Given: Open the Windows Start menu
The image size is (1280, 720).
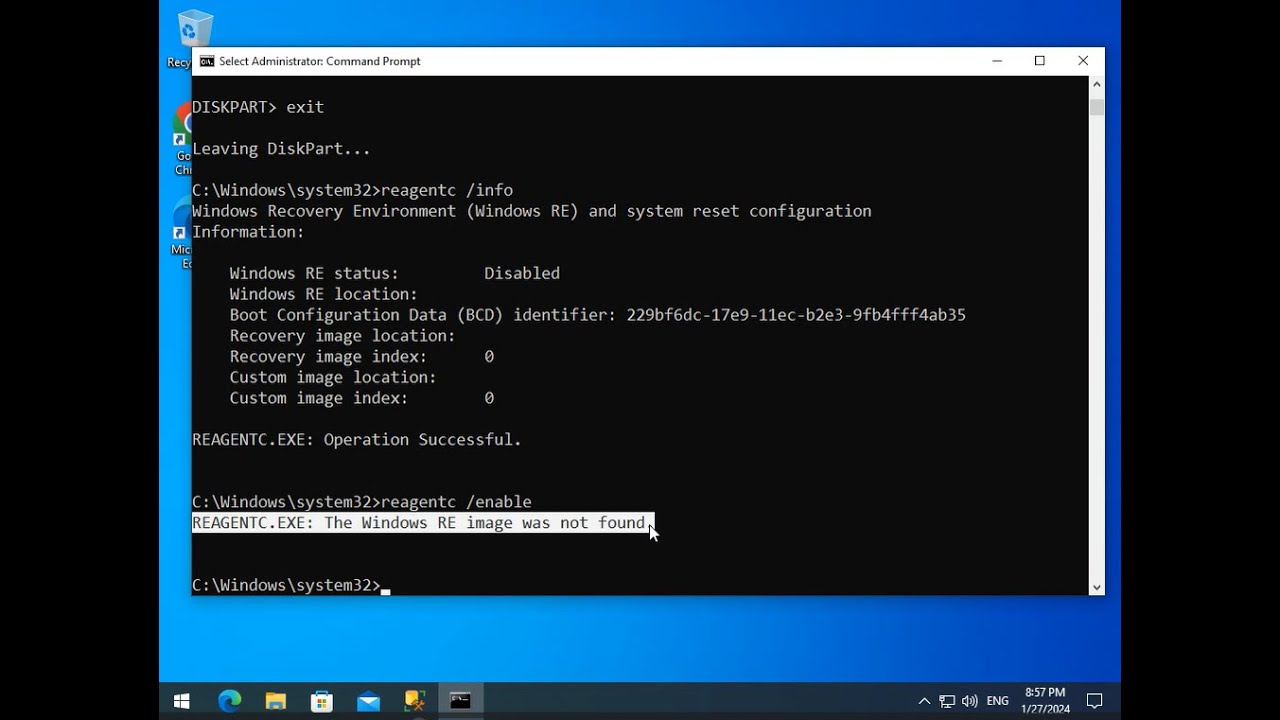Looking at the screenshot, I should (x=182, y=701).
